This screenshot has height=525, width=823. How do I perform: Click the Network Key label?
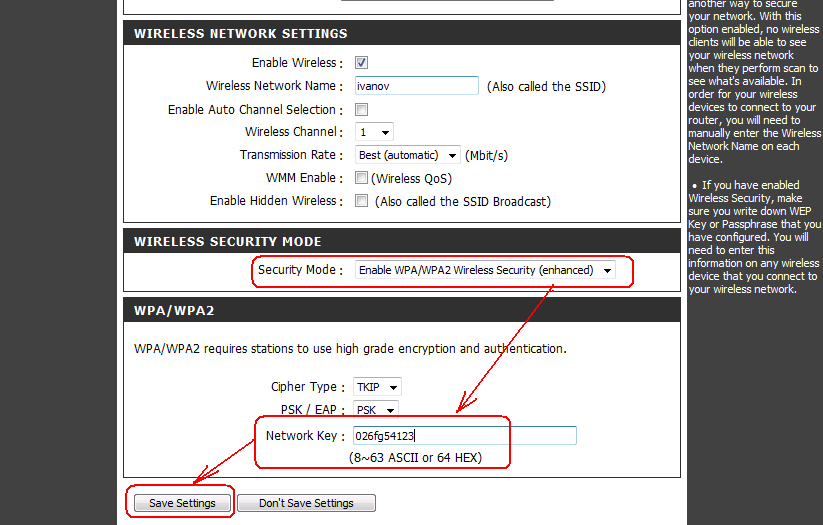tap(305, 435)
